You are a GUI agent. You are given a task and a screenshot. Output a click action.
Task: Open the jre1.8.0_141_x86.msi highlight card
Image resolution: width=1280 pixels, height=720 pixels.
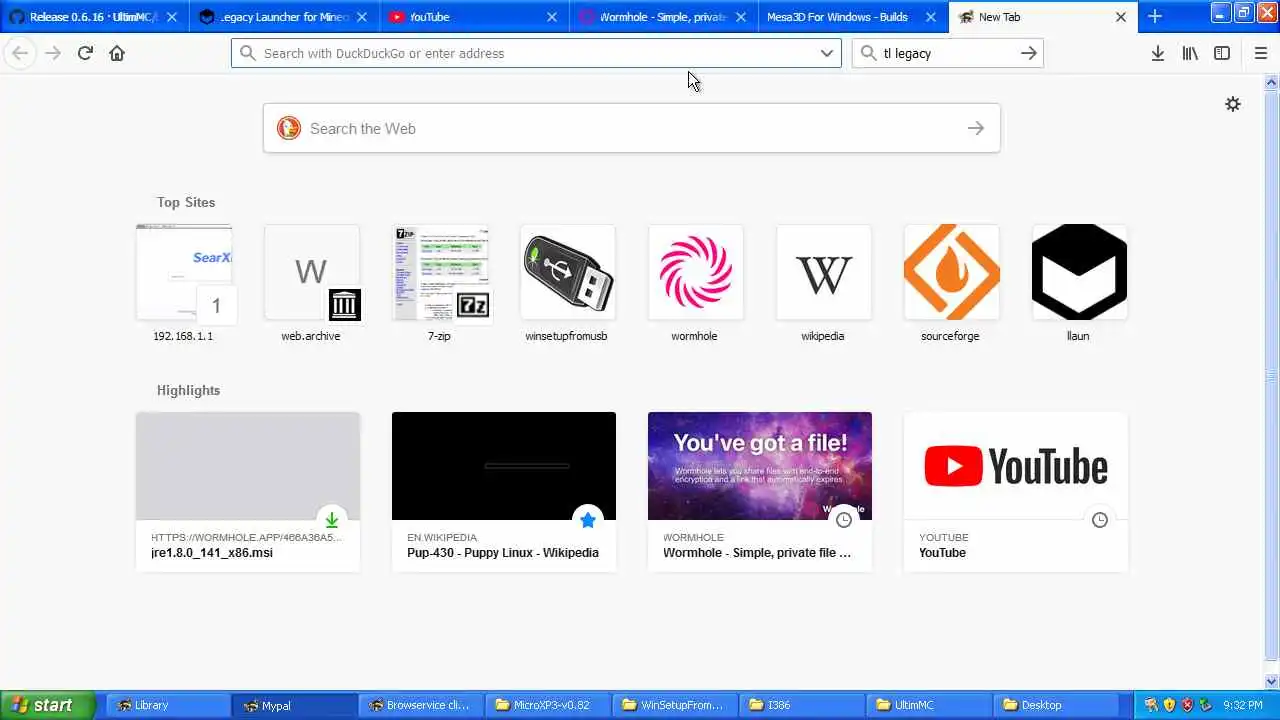[x=248, y=491]
